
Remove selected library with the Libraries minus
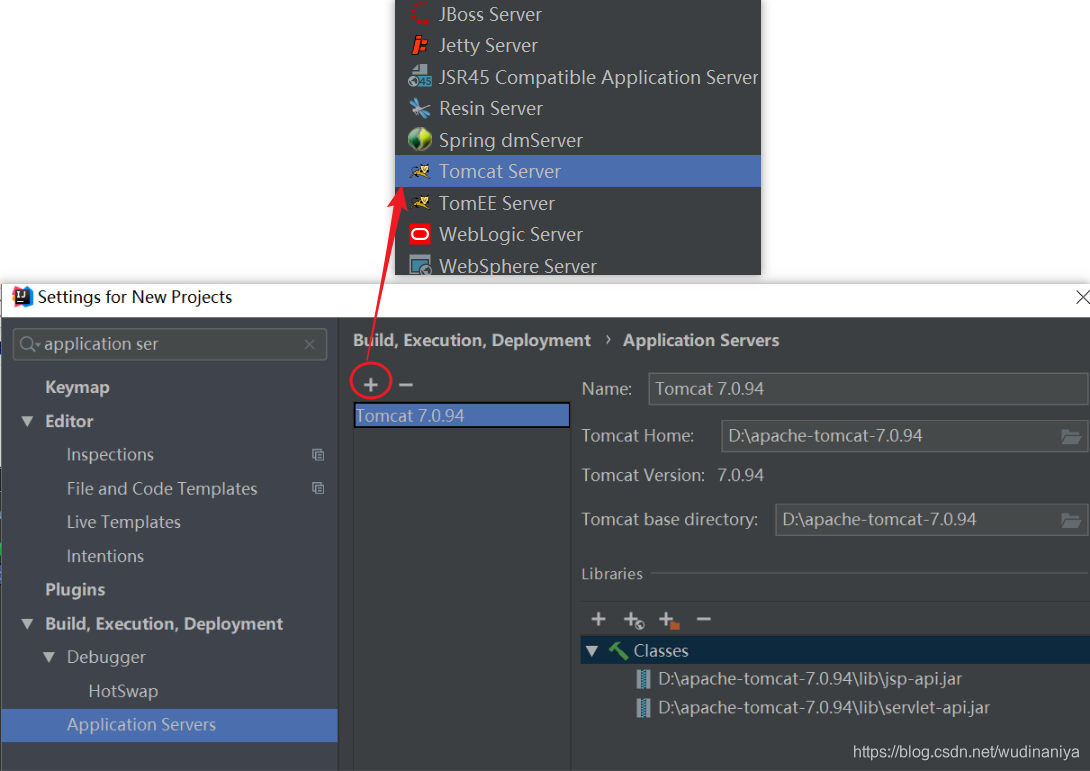tap(703, 619)
